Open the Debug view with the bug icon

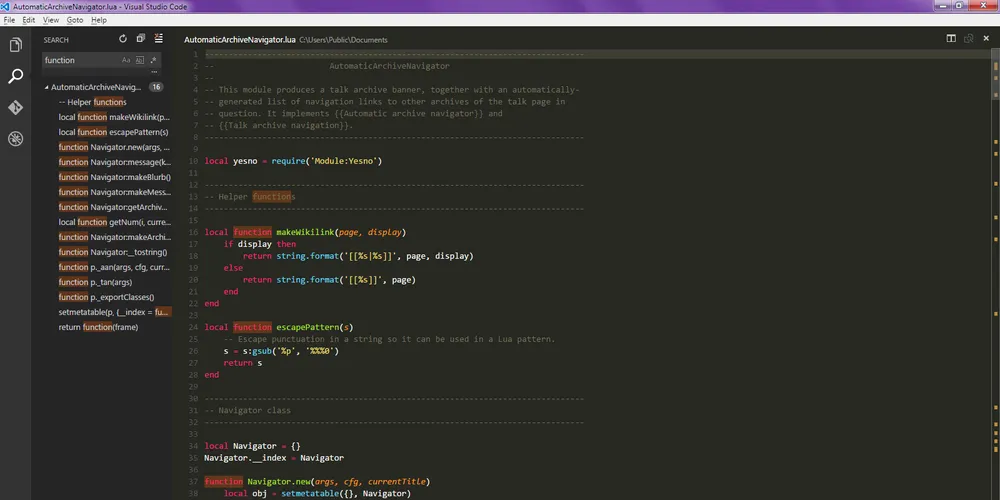(x=15, y=138)
